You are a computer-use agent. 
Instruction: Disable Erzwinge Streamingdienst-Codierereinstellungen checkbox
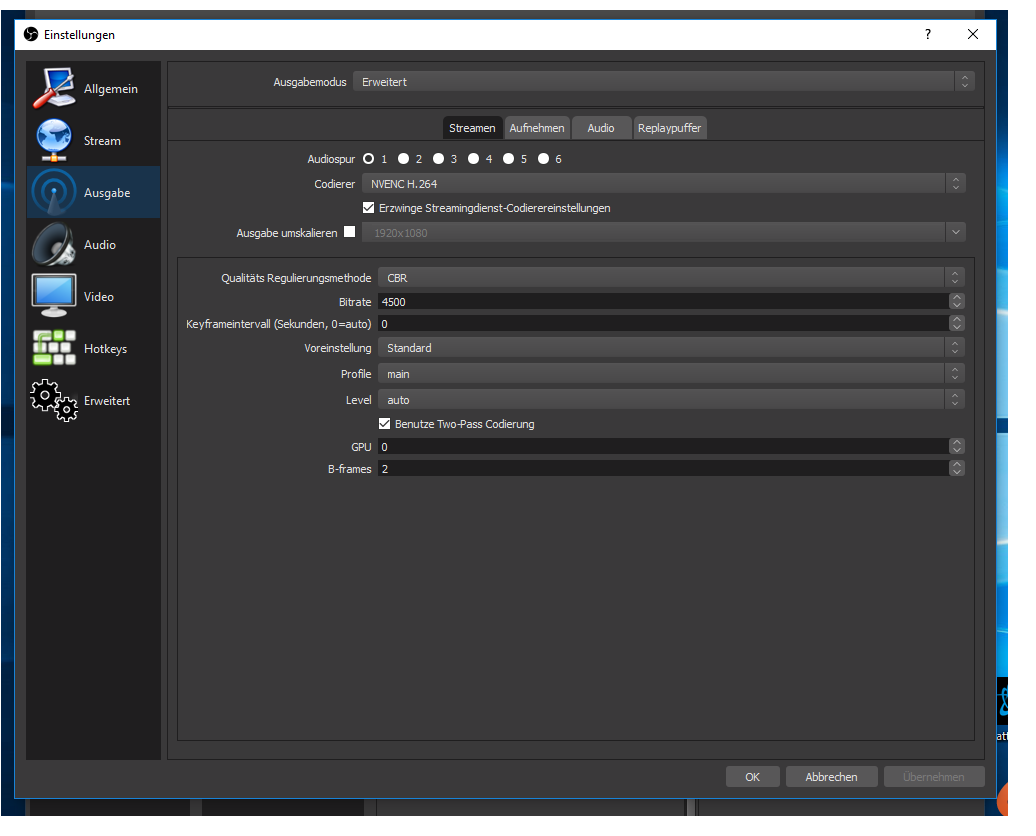[369, 208]
